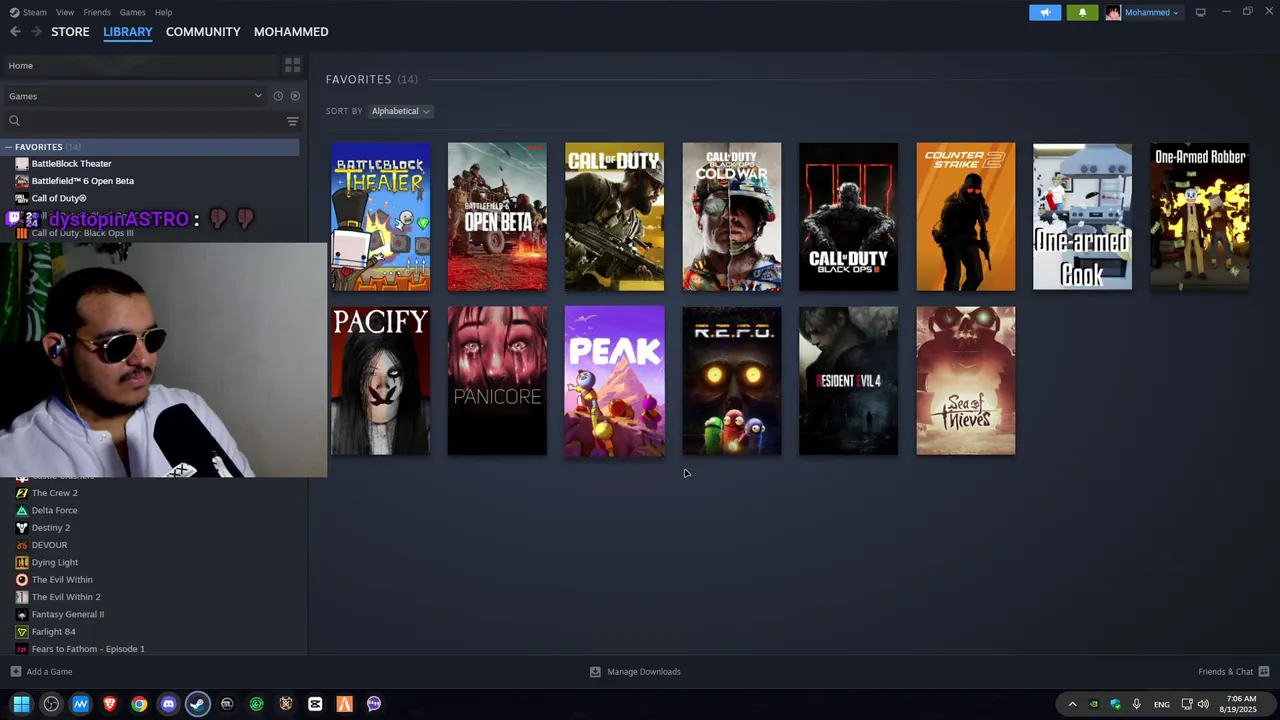Click the ENG language indicator
The height and width of the screenshot is (720, 1280).
(1162, 705)
